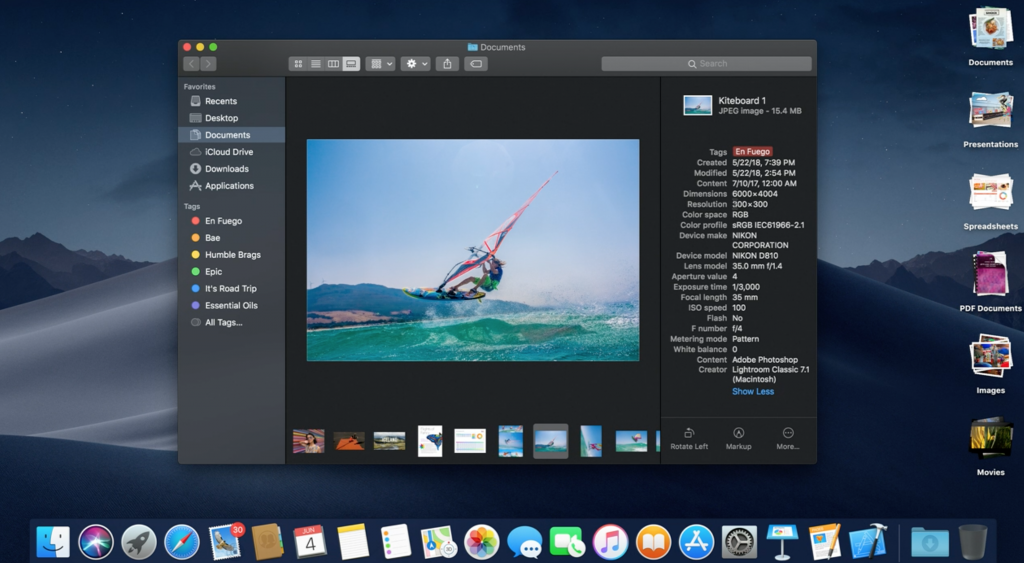Screen dimensions: 1024x563
Task: Click the Search field in Finder
Action: pyautogui.click(x=706, y=64)
